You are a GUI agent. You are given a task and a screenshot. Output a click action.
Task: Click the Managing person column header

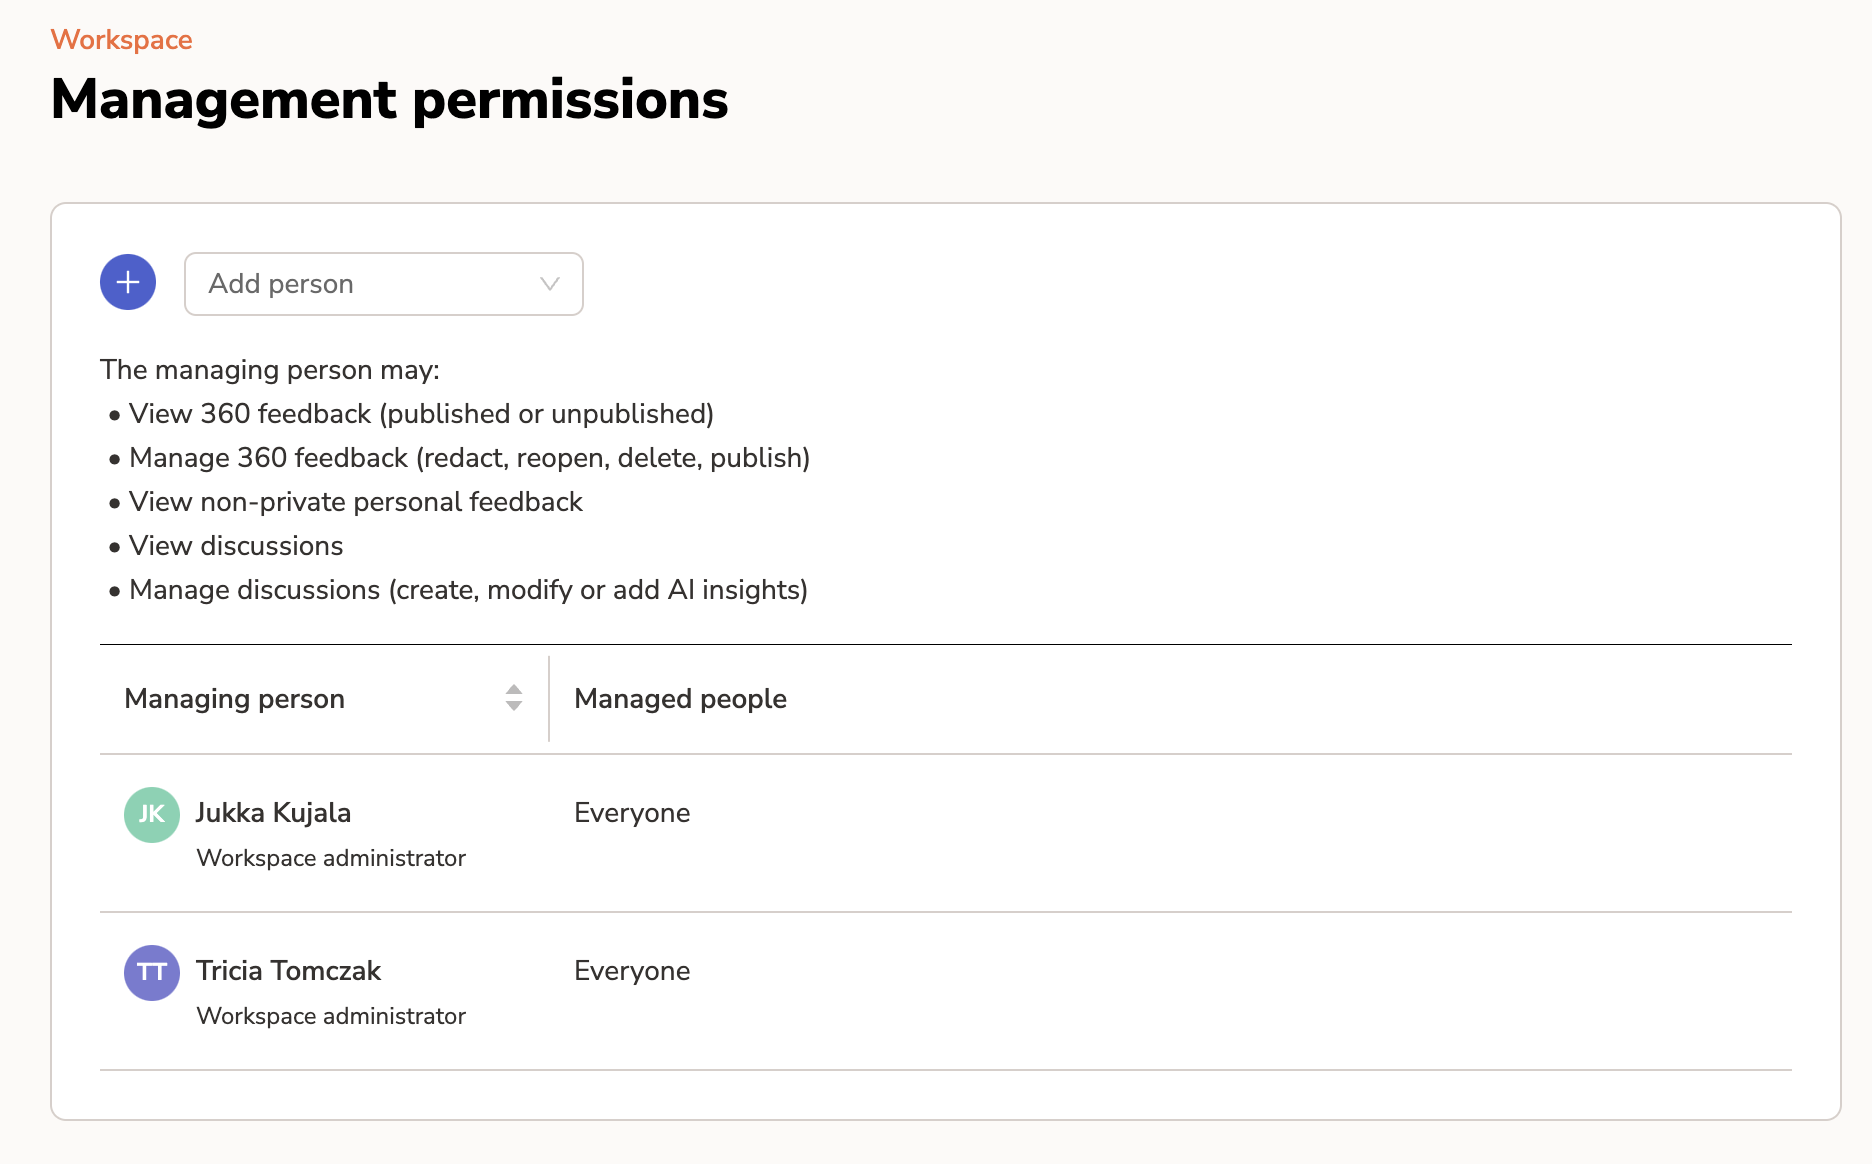click(x=234, y=699)
